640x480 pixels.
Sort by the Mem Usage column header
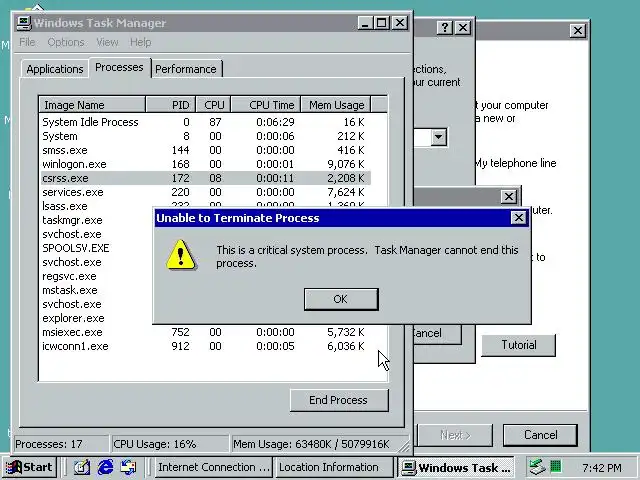point(336,105)
